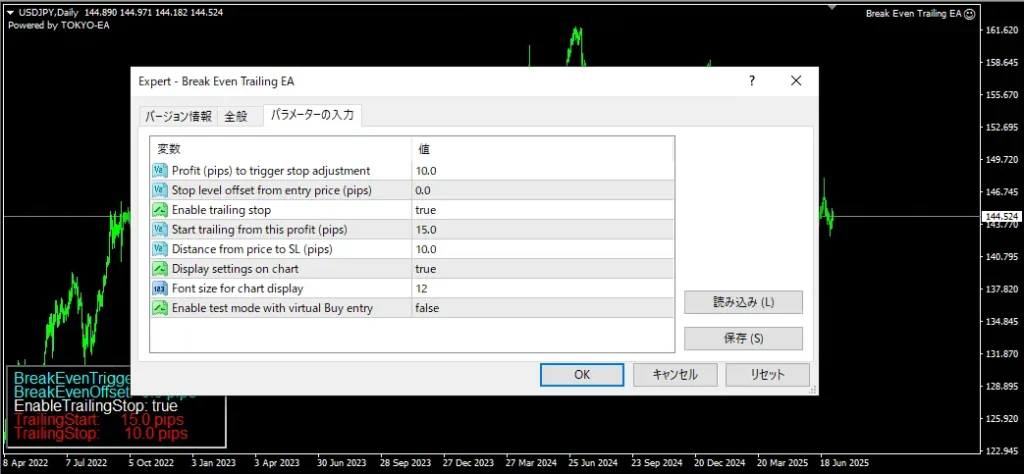Click the integer icon beside Font size for chart display
1024x474 pixels.
(160, 289)
